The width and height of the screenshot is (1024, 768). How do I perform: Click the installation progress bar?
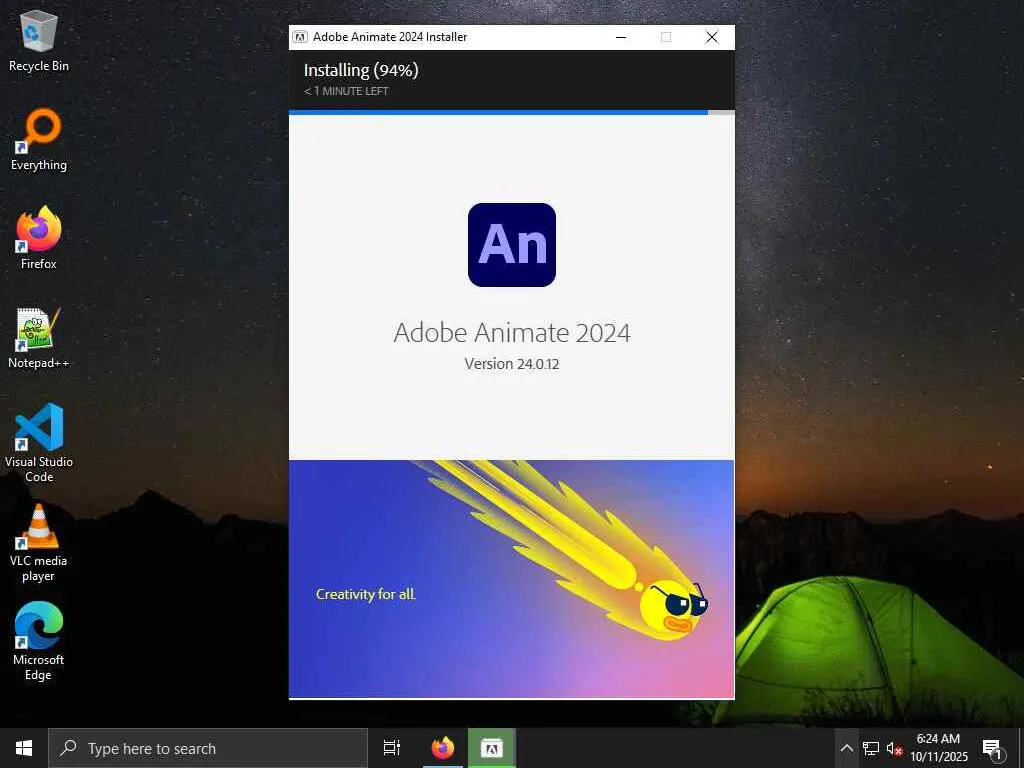coord(511,112)
